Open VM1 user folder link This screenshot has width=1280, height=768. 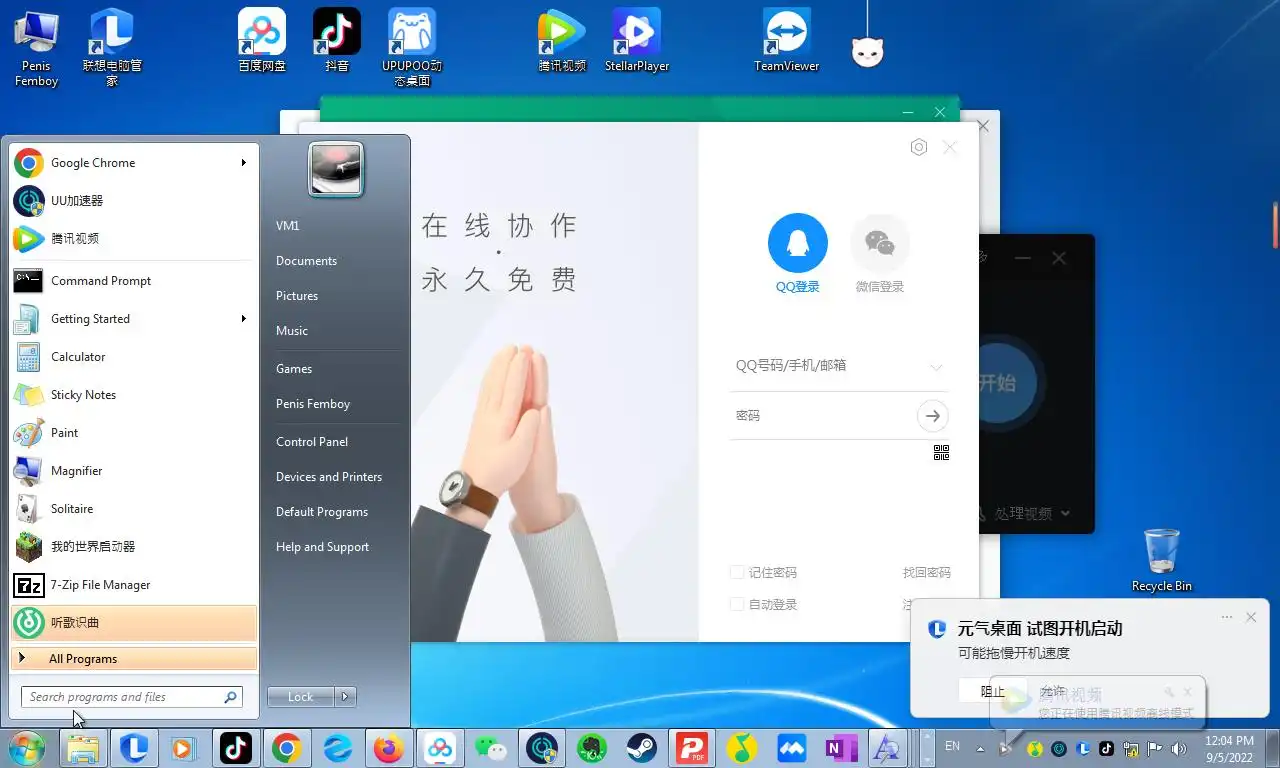point(288,226)
